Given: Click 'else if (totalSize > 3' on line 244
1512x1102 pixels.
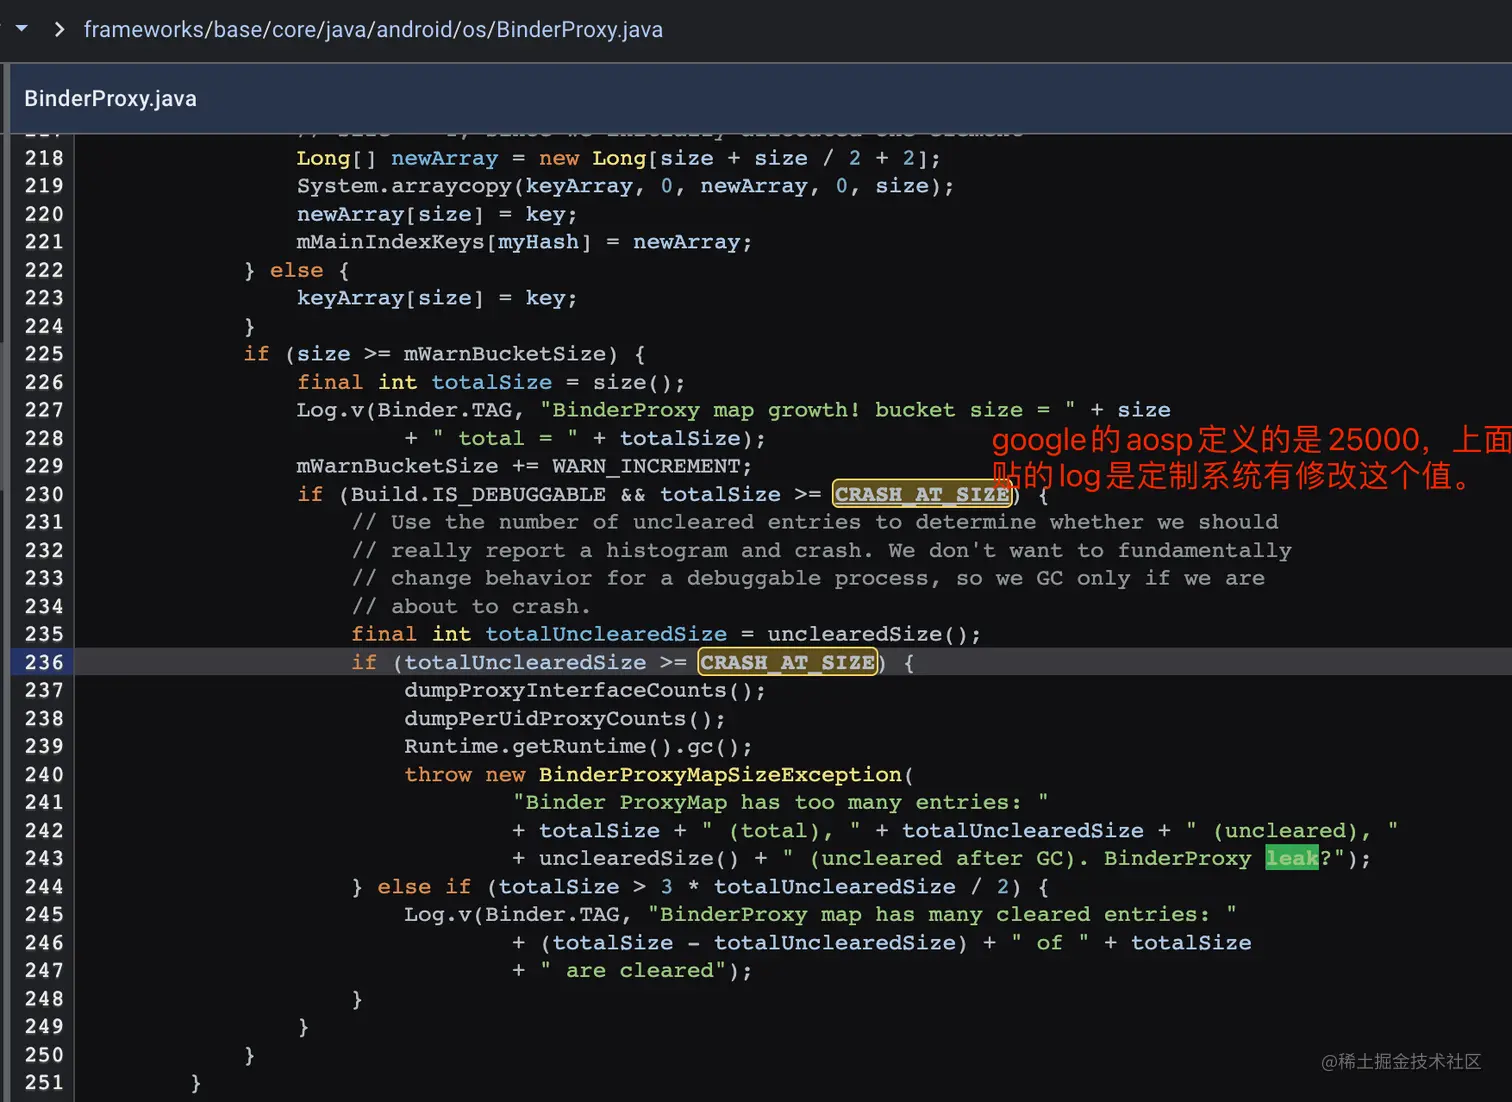Looking at the screenshot, I should click(525, 886).
